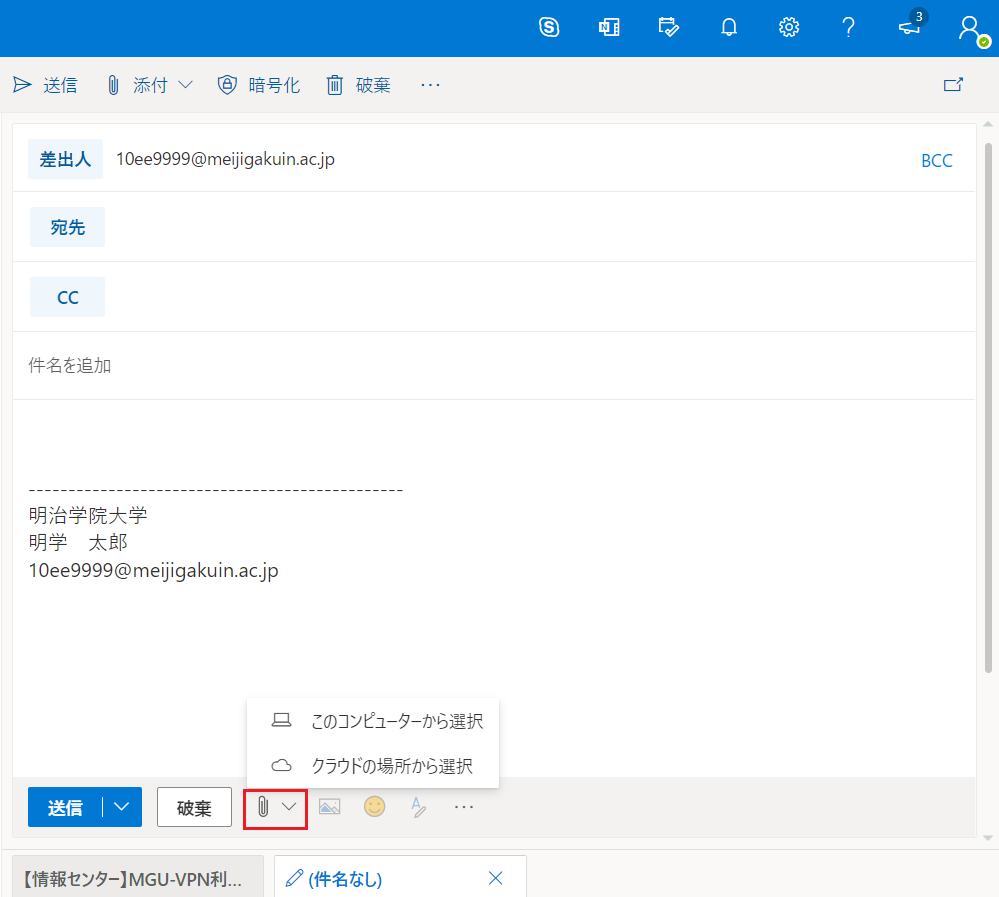Screen dimensions: 999x897
Task: Pop out message into new window
Action: 953,85
